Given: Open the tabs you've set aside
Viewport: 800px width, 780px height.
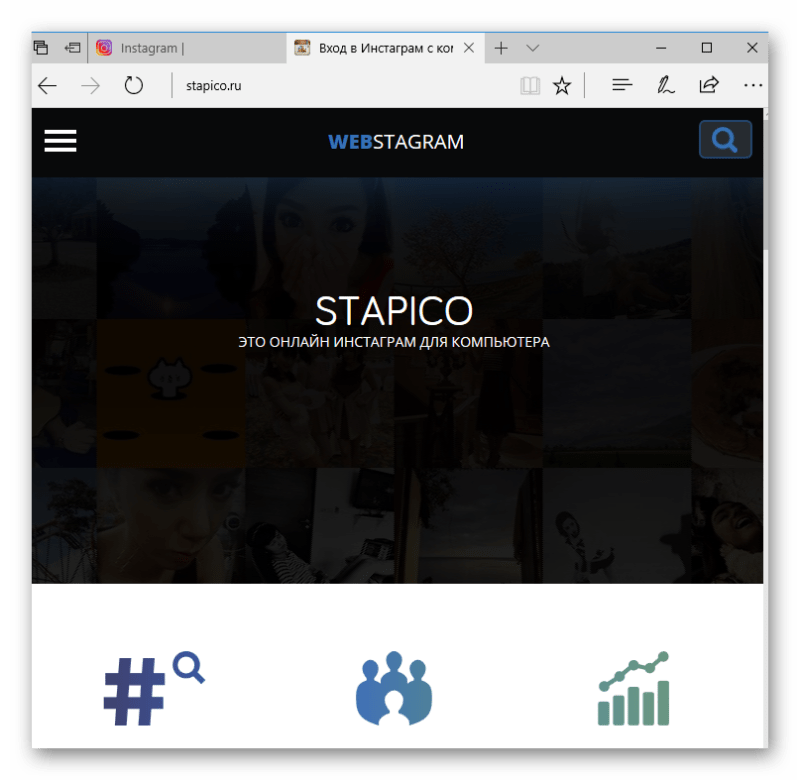Looking at the screenshot, I should click(x=41, y=48).
